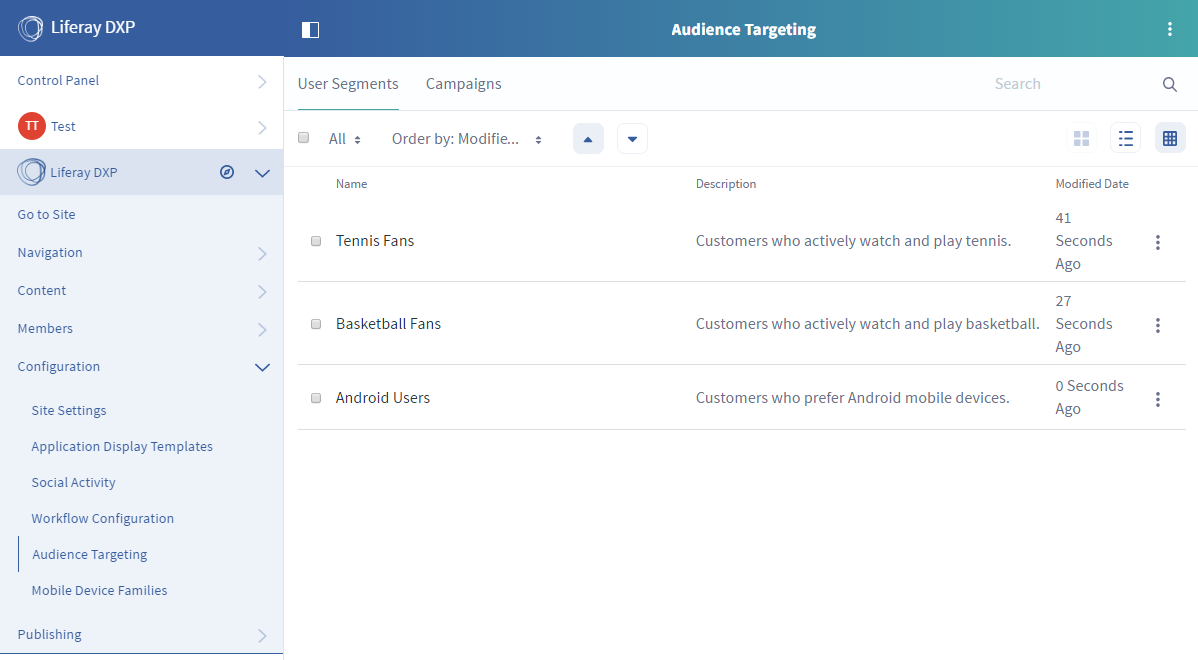1198x660 pixels.
Task: Open actions menu for Tennis Fans
Action: pyautogui.click(x=1158, y=242)
